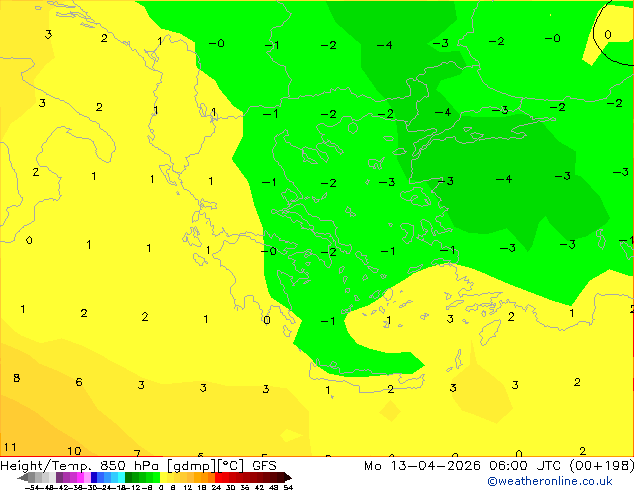Click the '11' temperature value on the map
This screenshot has height=490, width=634.
10,447
